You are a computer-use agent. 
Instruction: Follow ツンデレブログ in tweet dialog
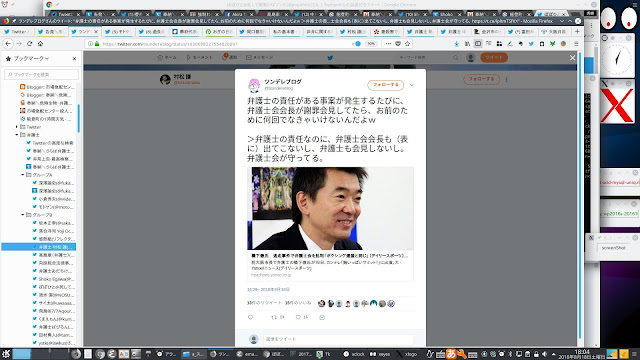coord(385,85)
